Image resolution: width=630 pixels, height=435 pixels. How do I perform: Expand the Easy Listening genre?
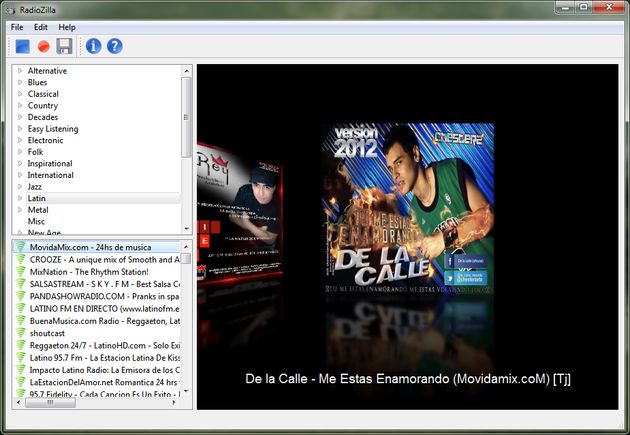pos(20,129)
